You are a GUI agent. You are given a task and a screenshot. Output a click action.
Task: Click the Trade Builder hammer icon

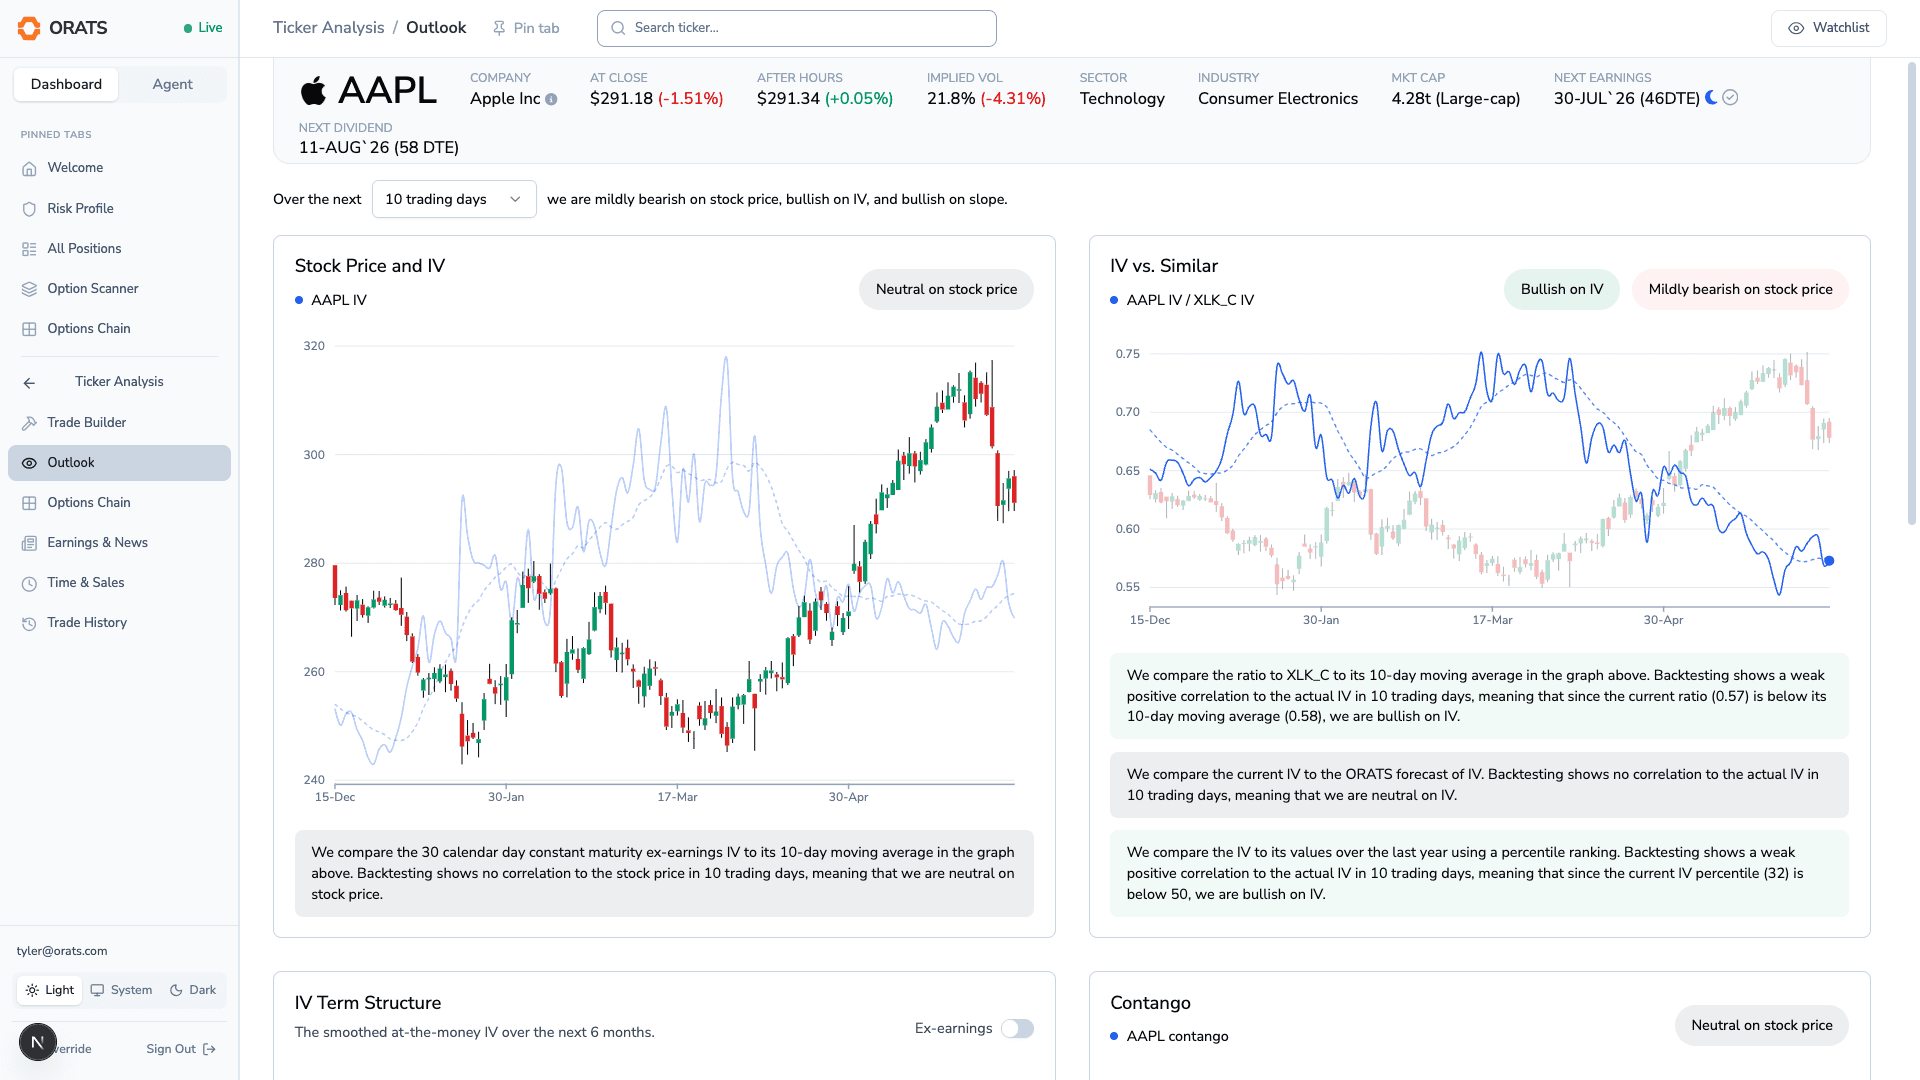click(x=29, y=423)
